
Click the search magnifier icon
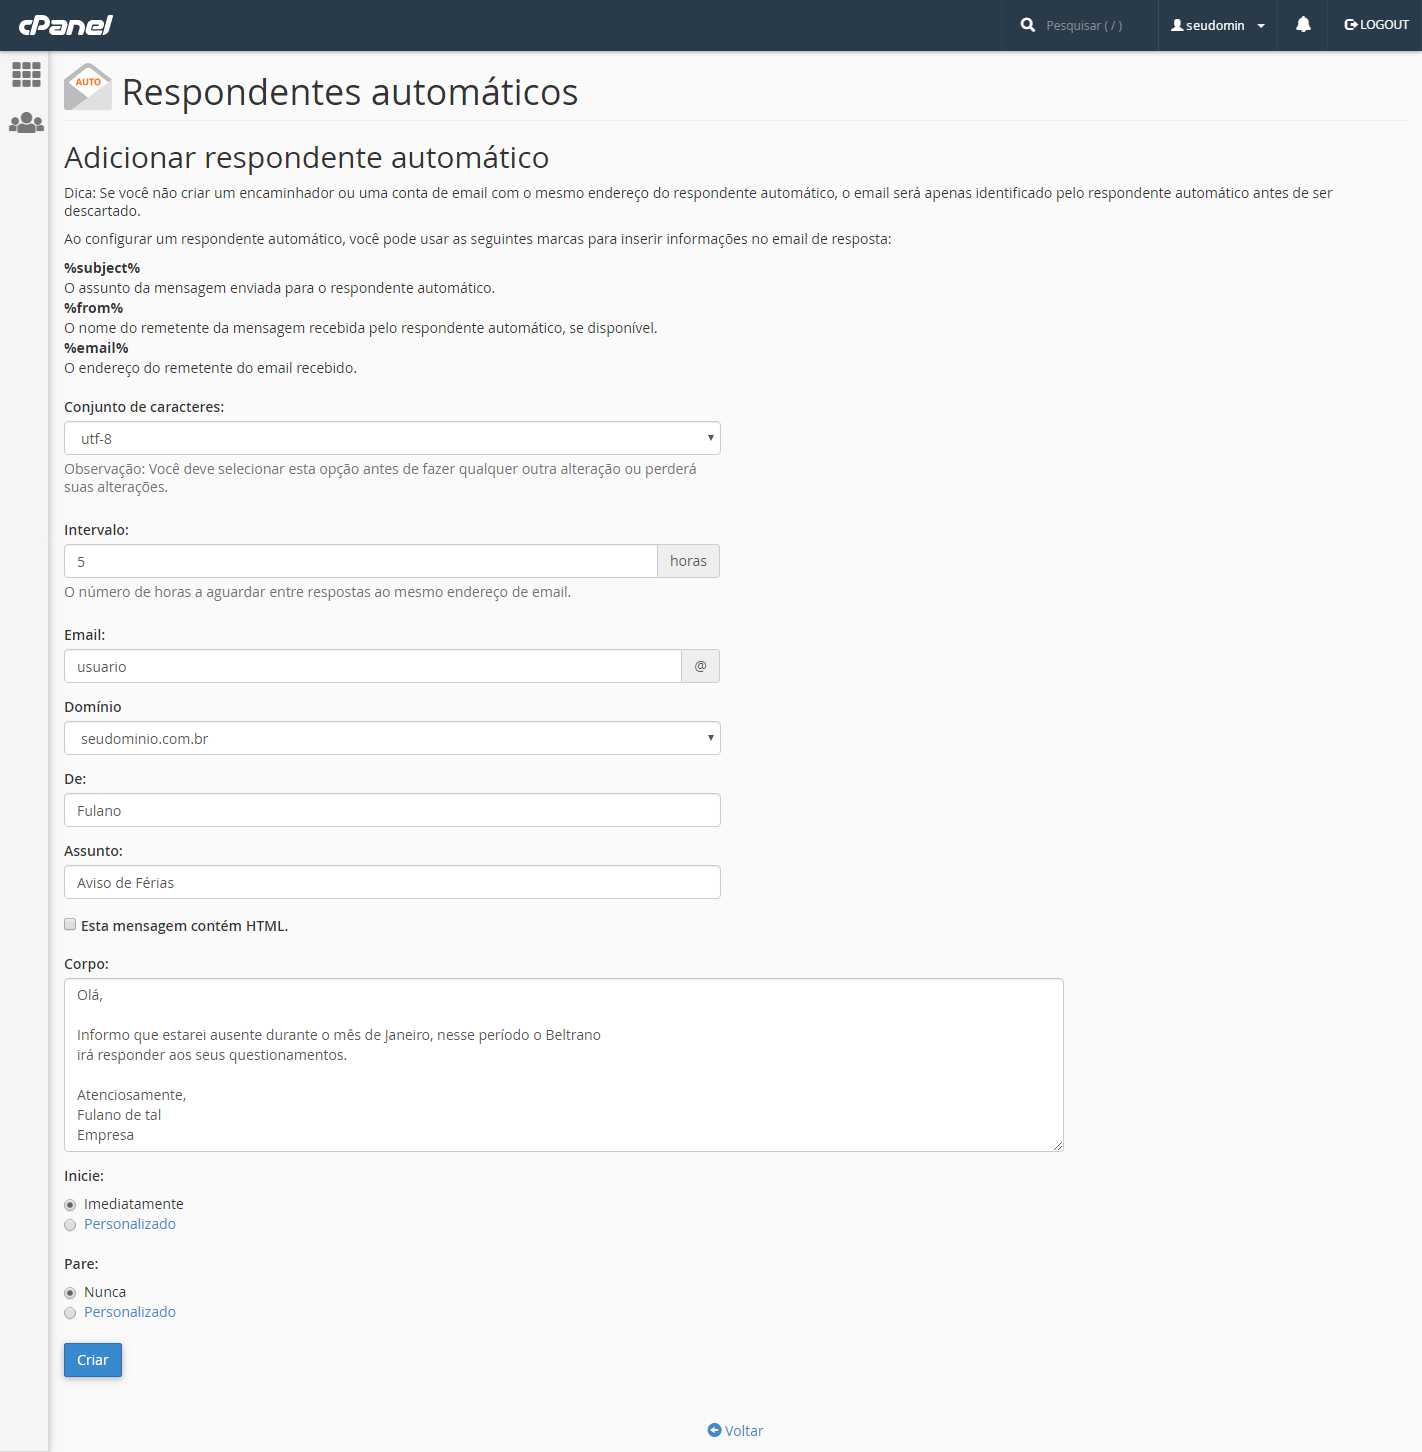click(x=1027, y=25)
